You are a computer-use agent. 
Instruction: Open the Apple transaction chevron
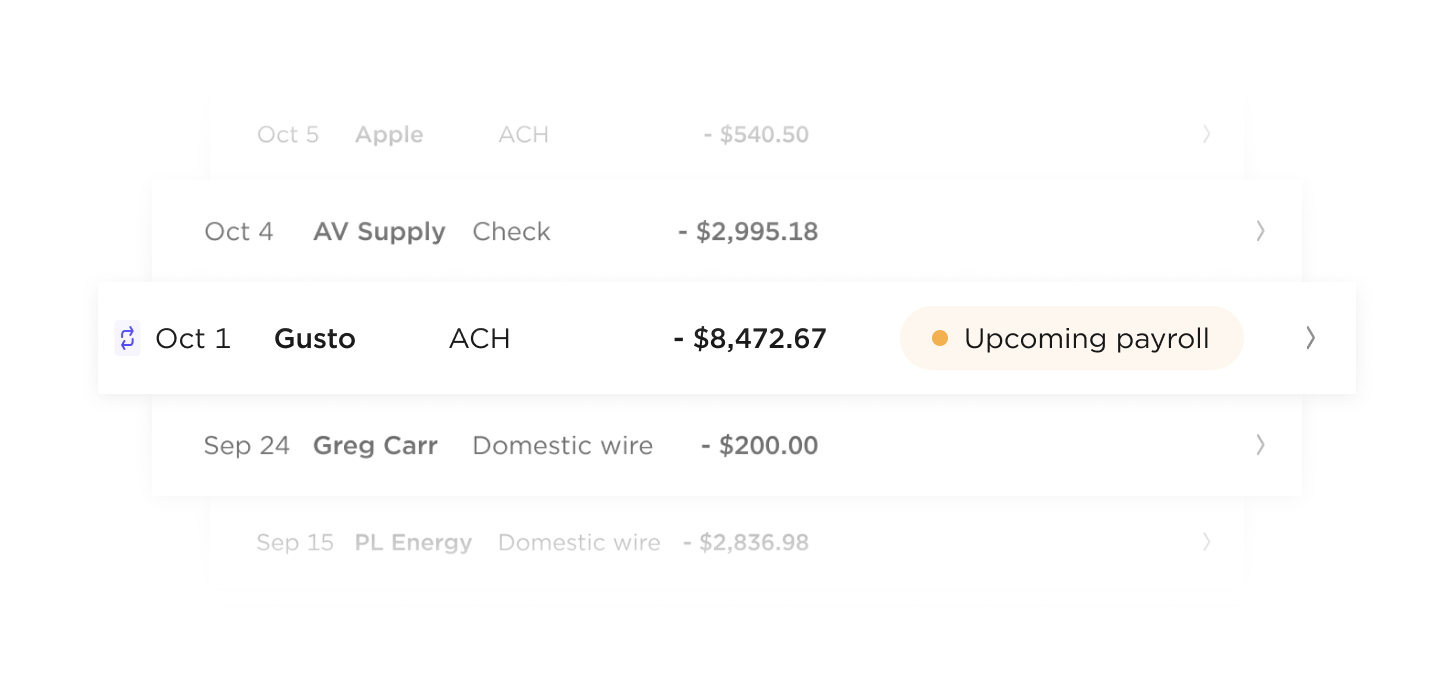(x=1207, y=134)
